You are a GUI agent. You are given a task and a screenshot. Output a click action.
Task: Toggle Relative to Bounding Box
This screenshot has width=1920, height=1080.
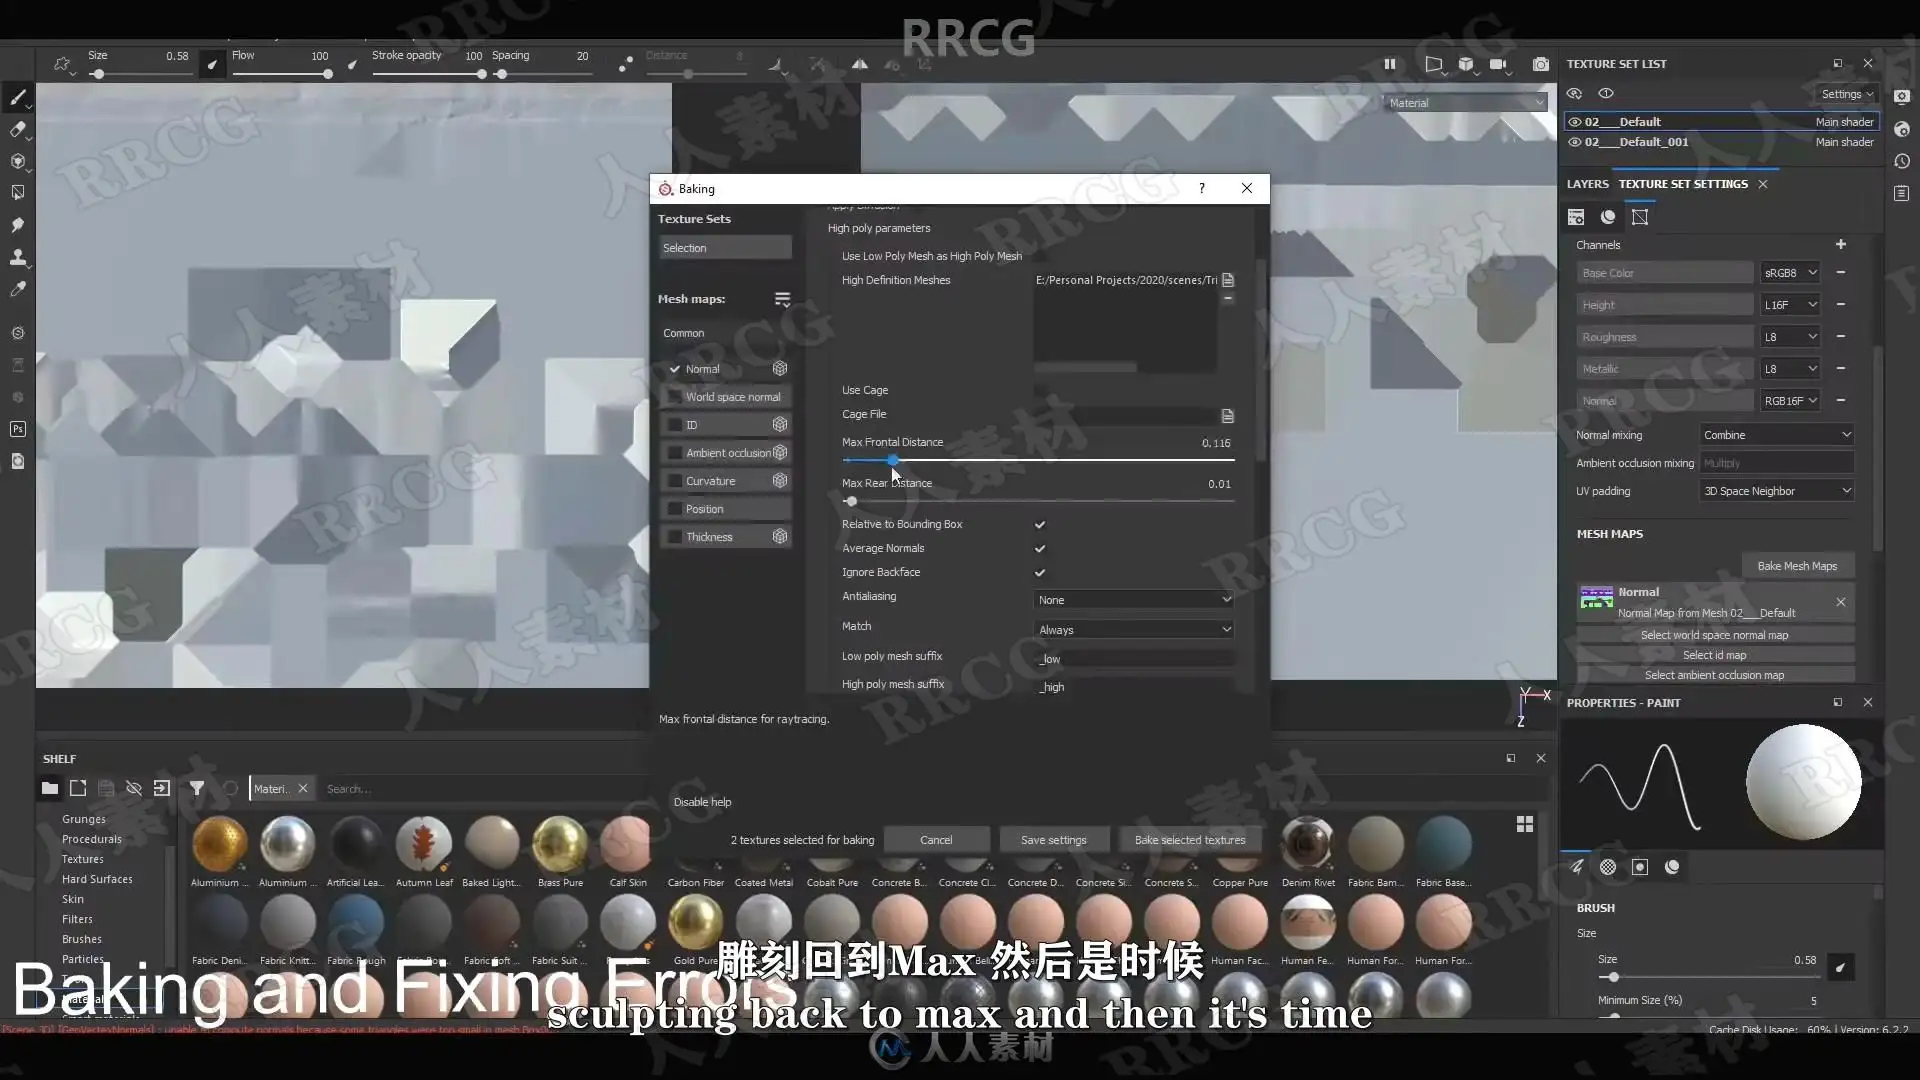[x=1040, y=525]
